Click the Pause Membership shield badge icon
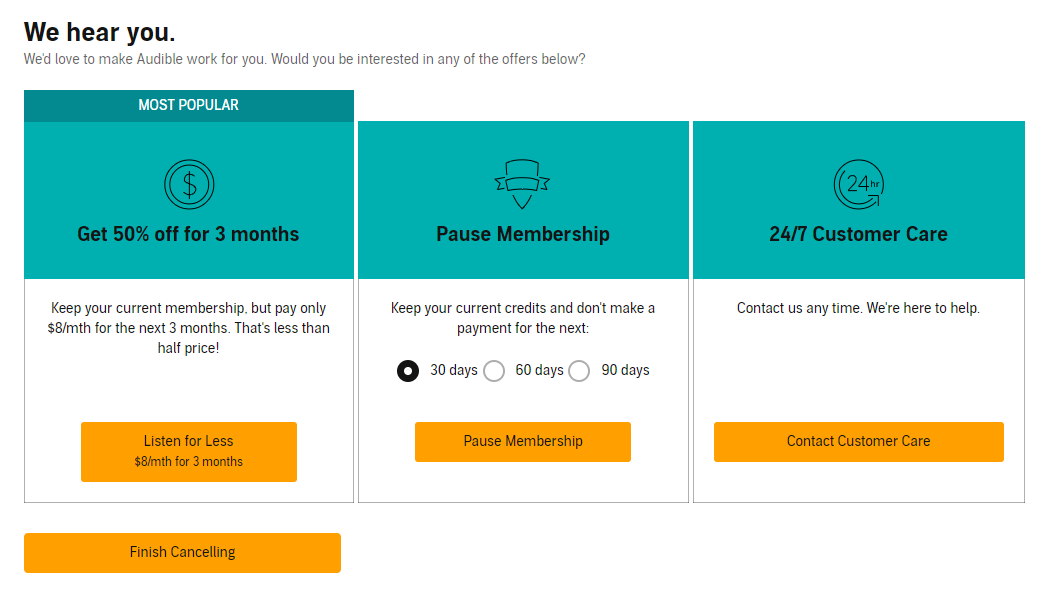This screenshot has height=595, width=1064. click(522, 185)
